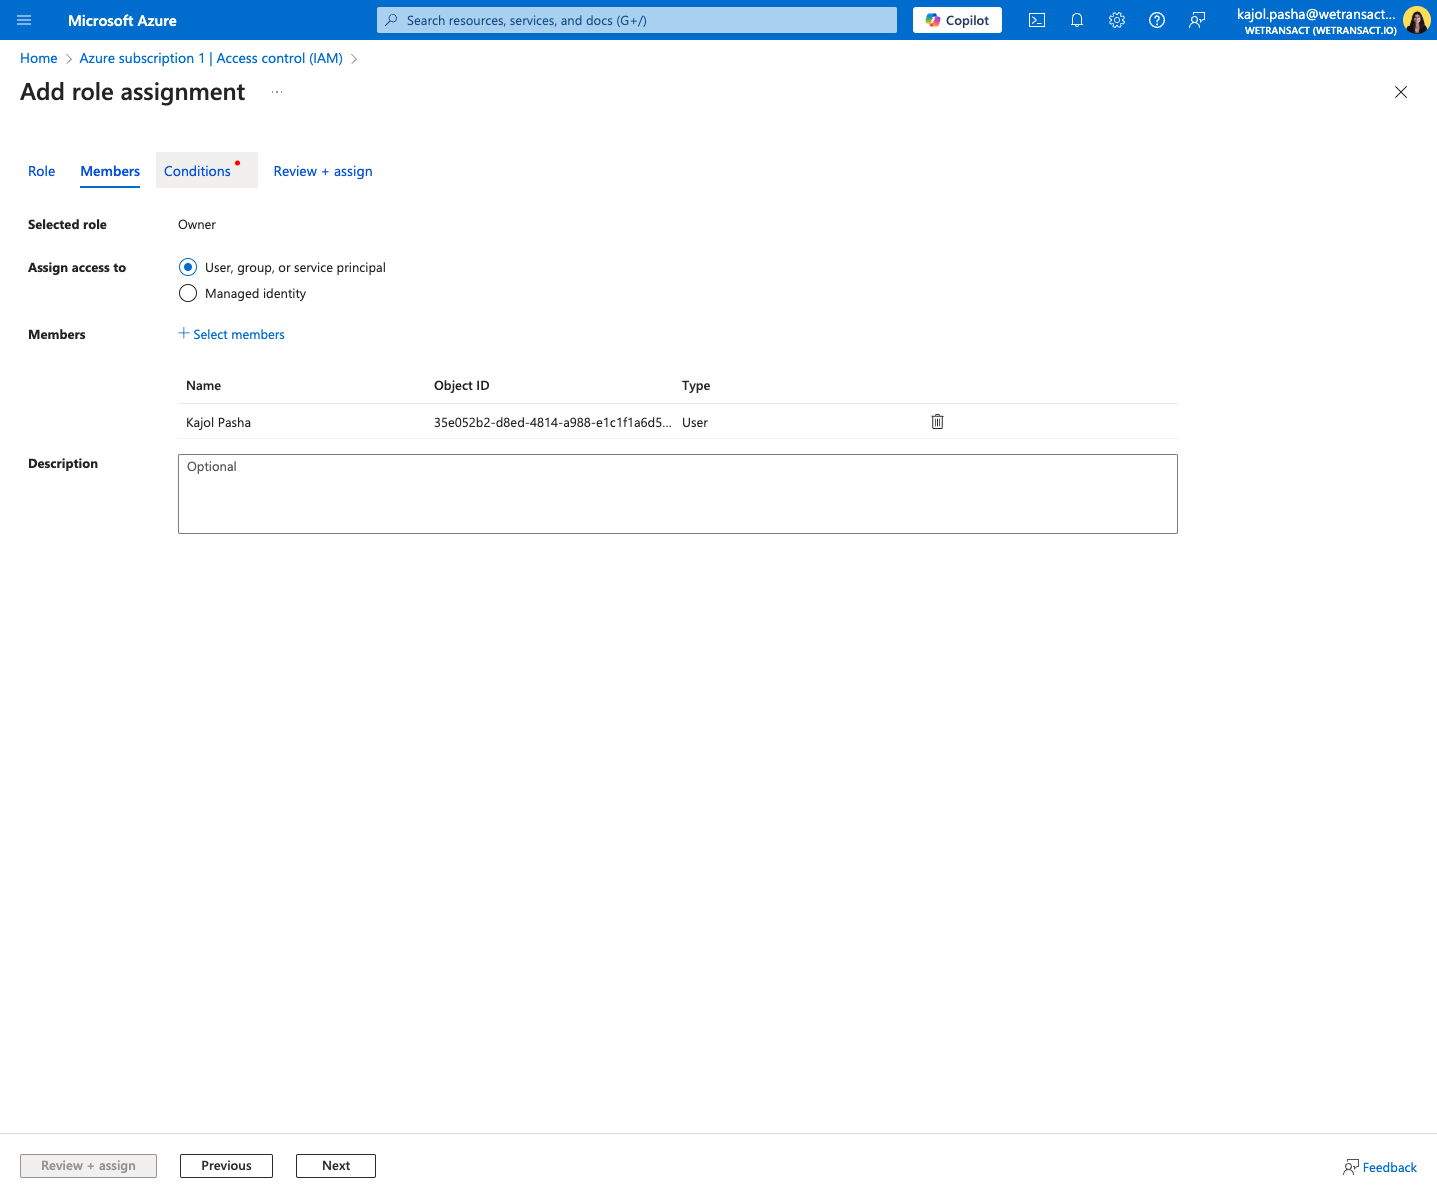1437x1198 pixels.
Task: Open the ellipsis menu beside page title
Action: (277, 92)
